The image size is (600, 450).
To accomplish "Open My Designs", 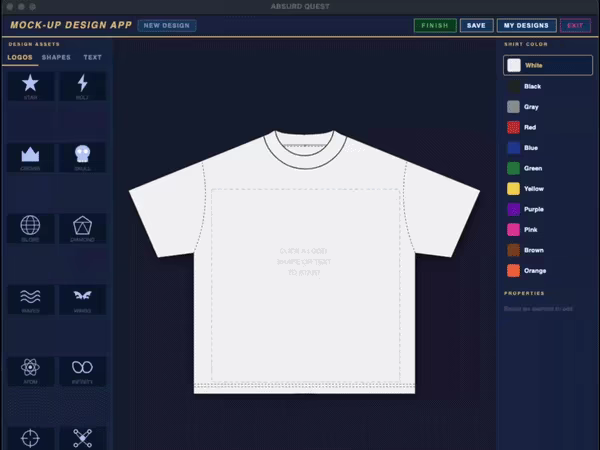I will click(x=527, y=26).
